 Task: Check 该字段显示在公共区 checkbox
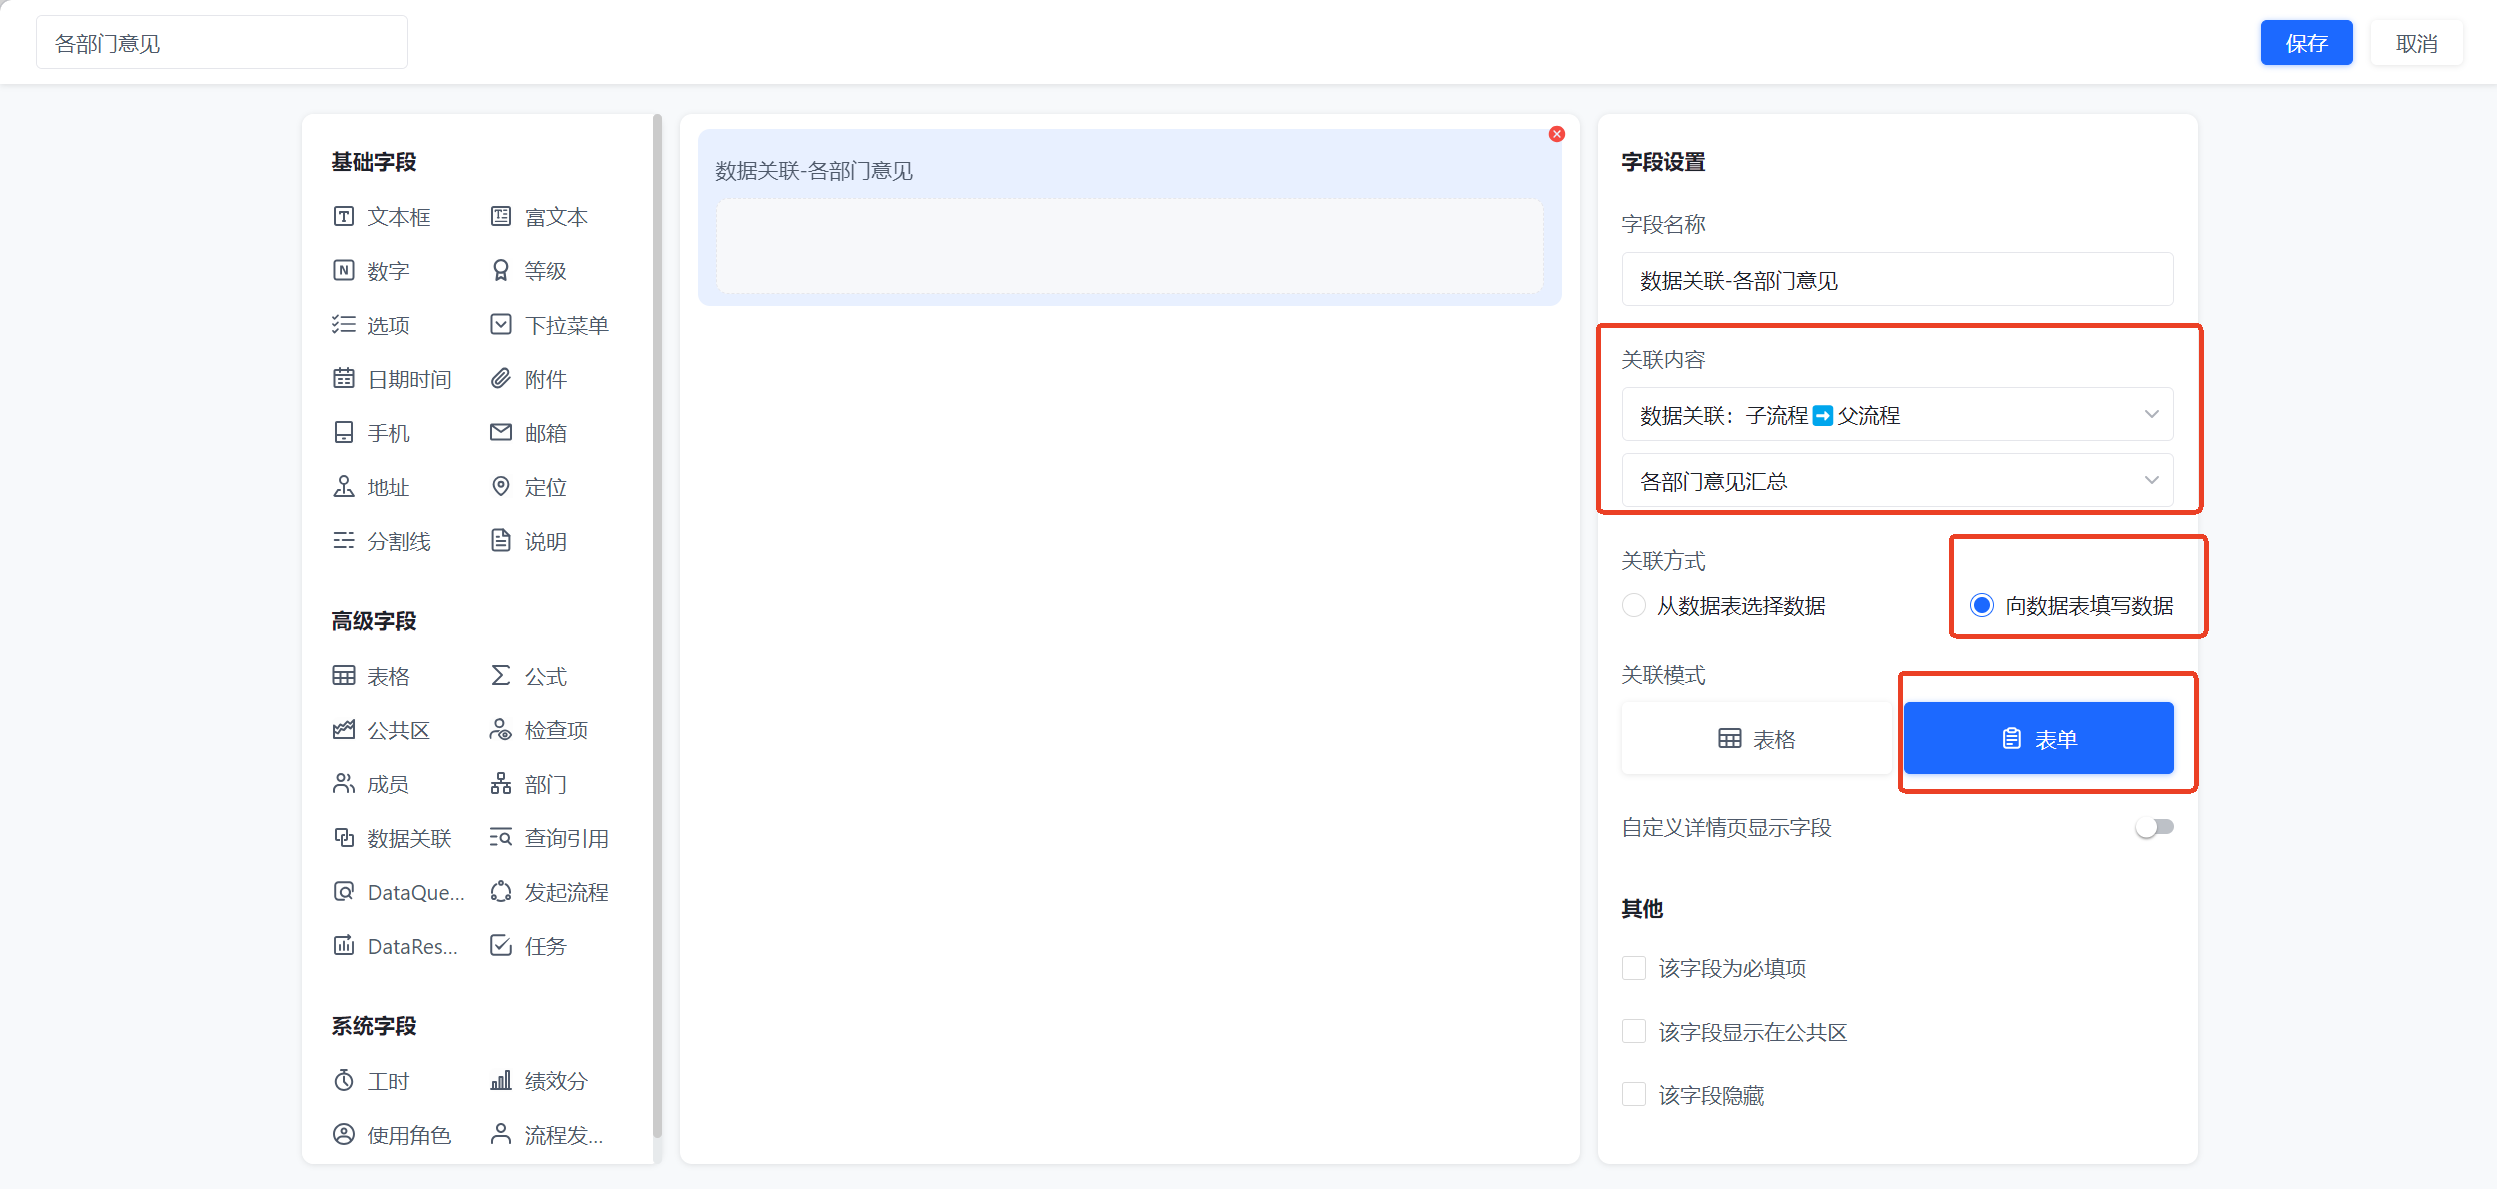point(1633,1031)
